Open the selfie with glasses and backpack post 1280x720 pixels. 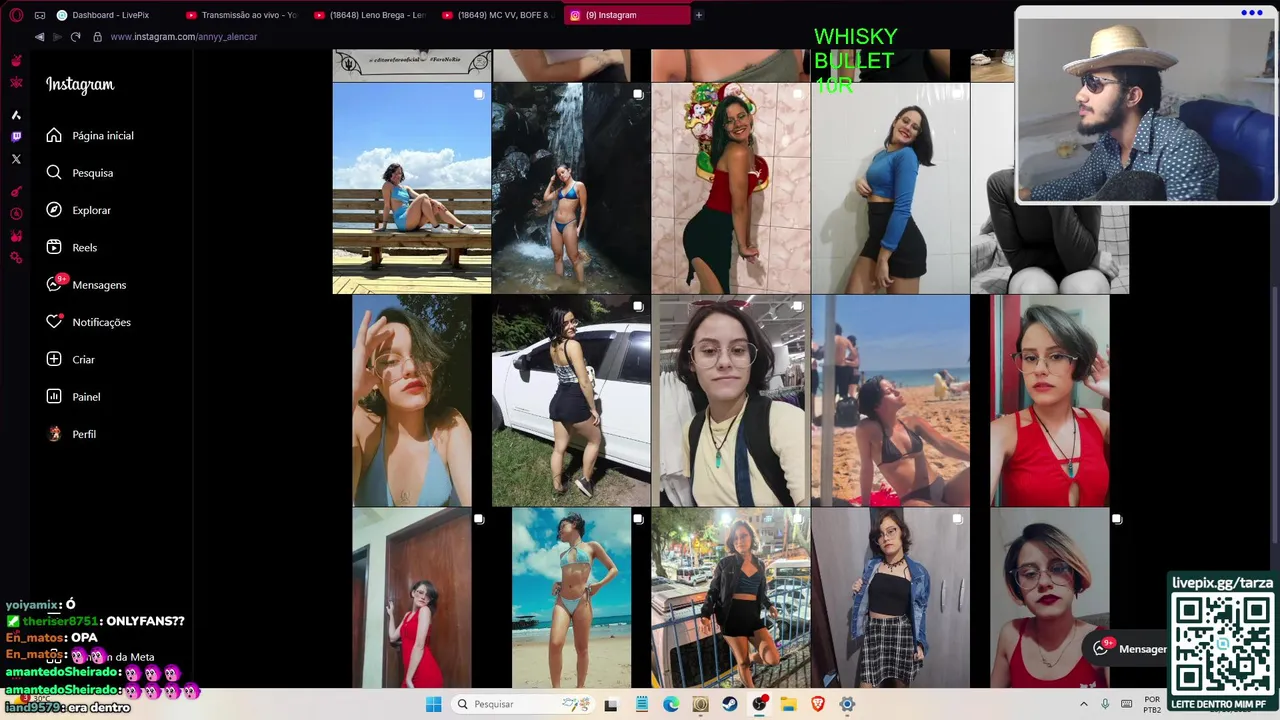731,401
